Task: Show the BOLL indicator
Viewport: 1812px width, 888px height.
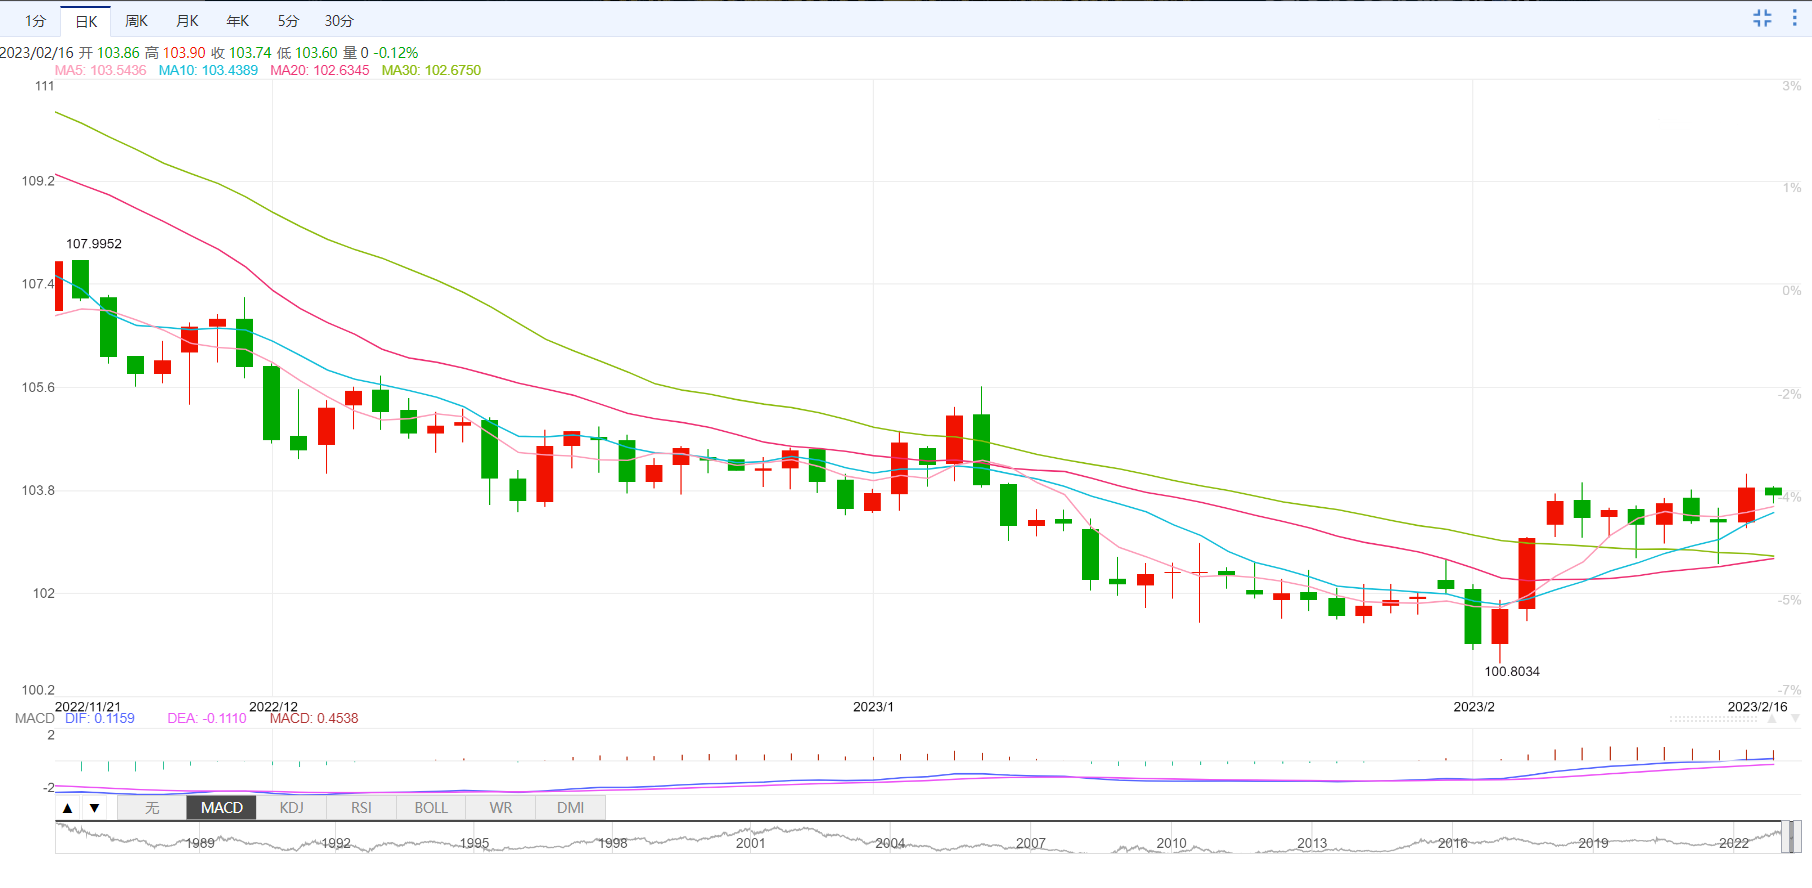Action: coord(431,808)
